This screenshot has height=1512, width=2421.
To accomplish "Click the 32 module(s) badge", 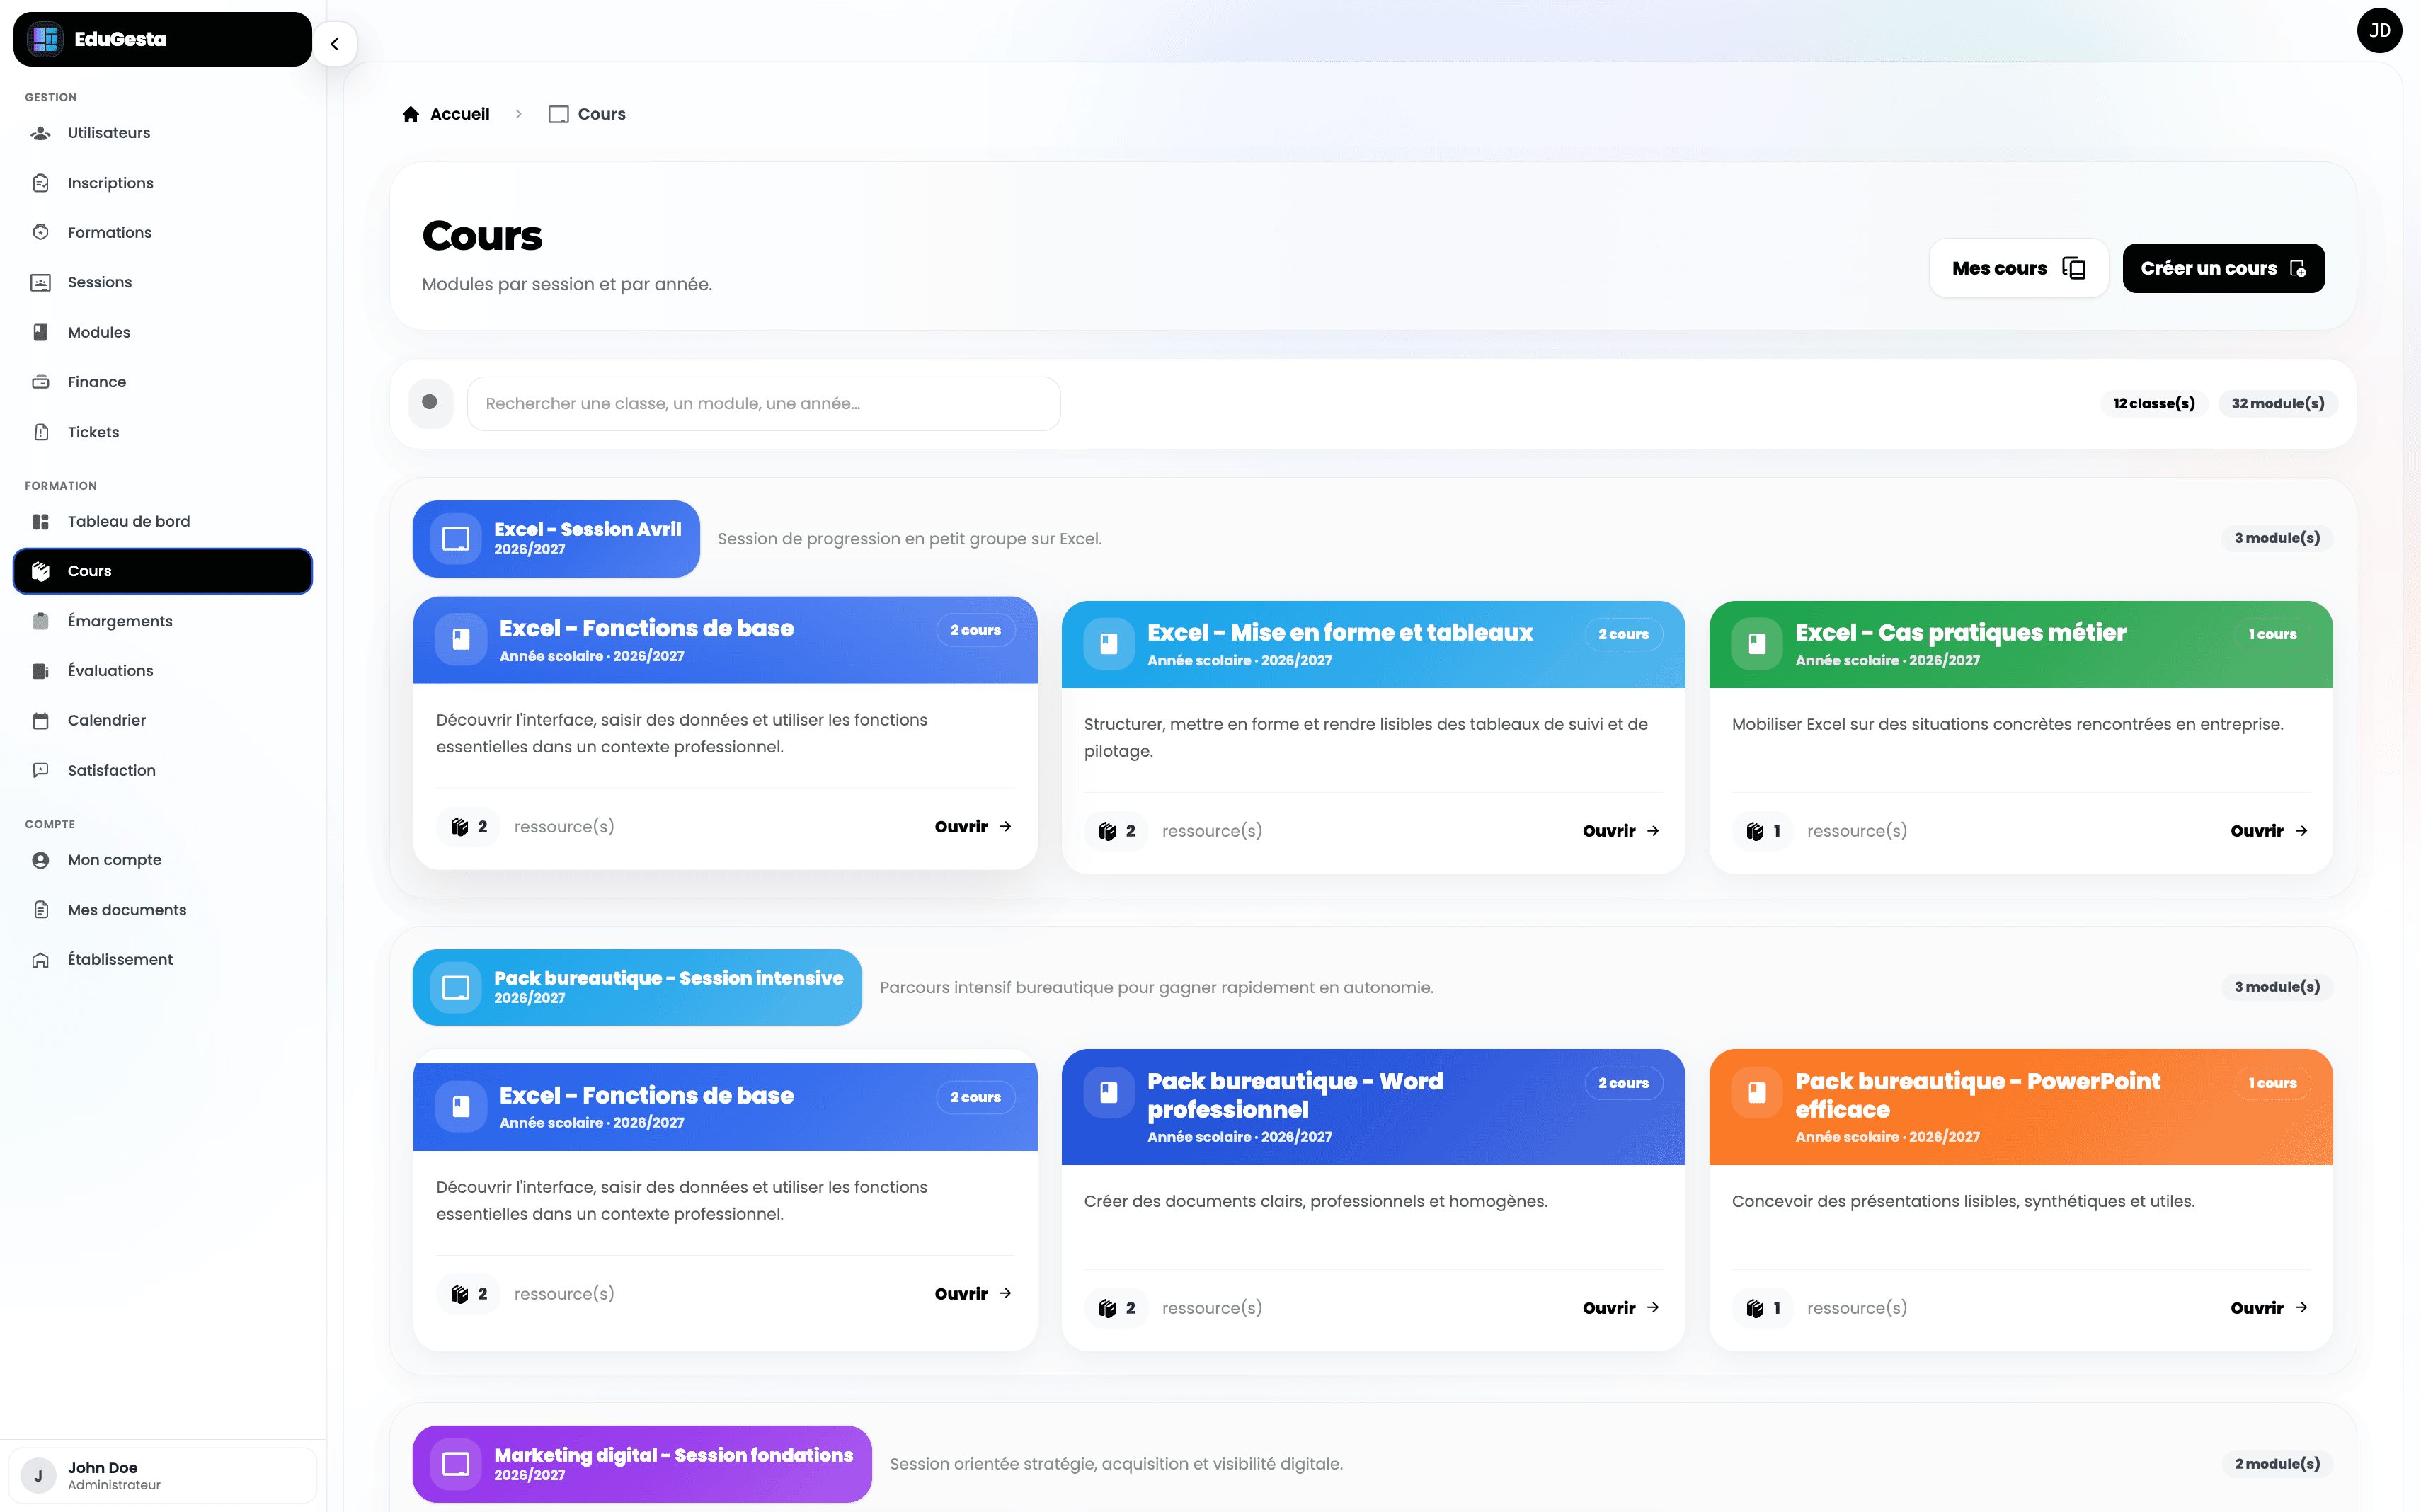I will click(x=2277, y=403).
